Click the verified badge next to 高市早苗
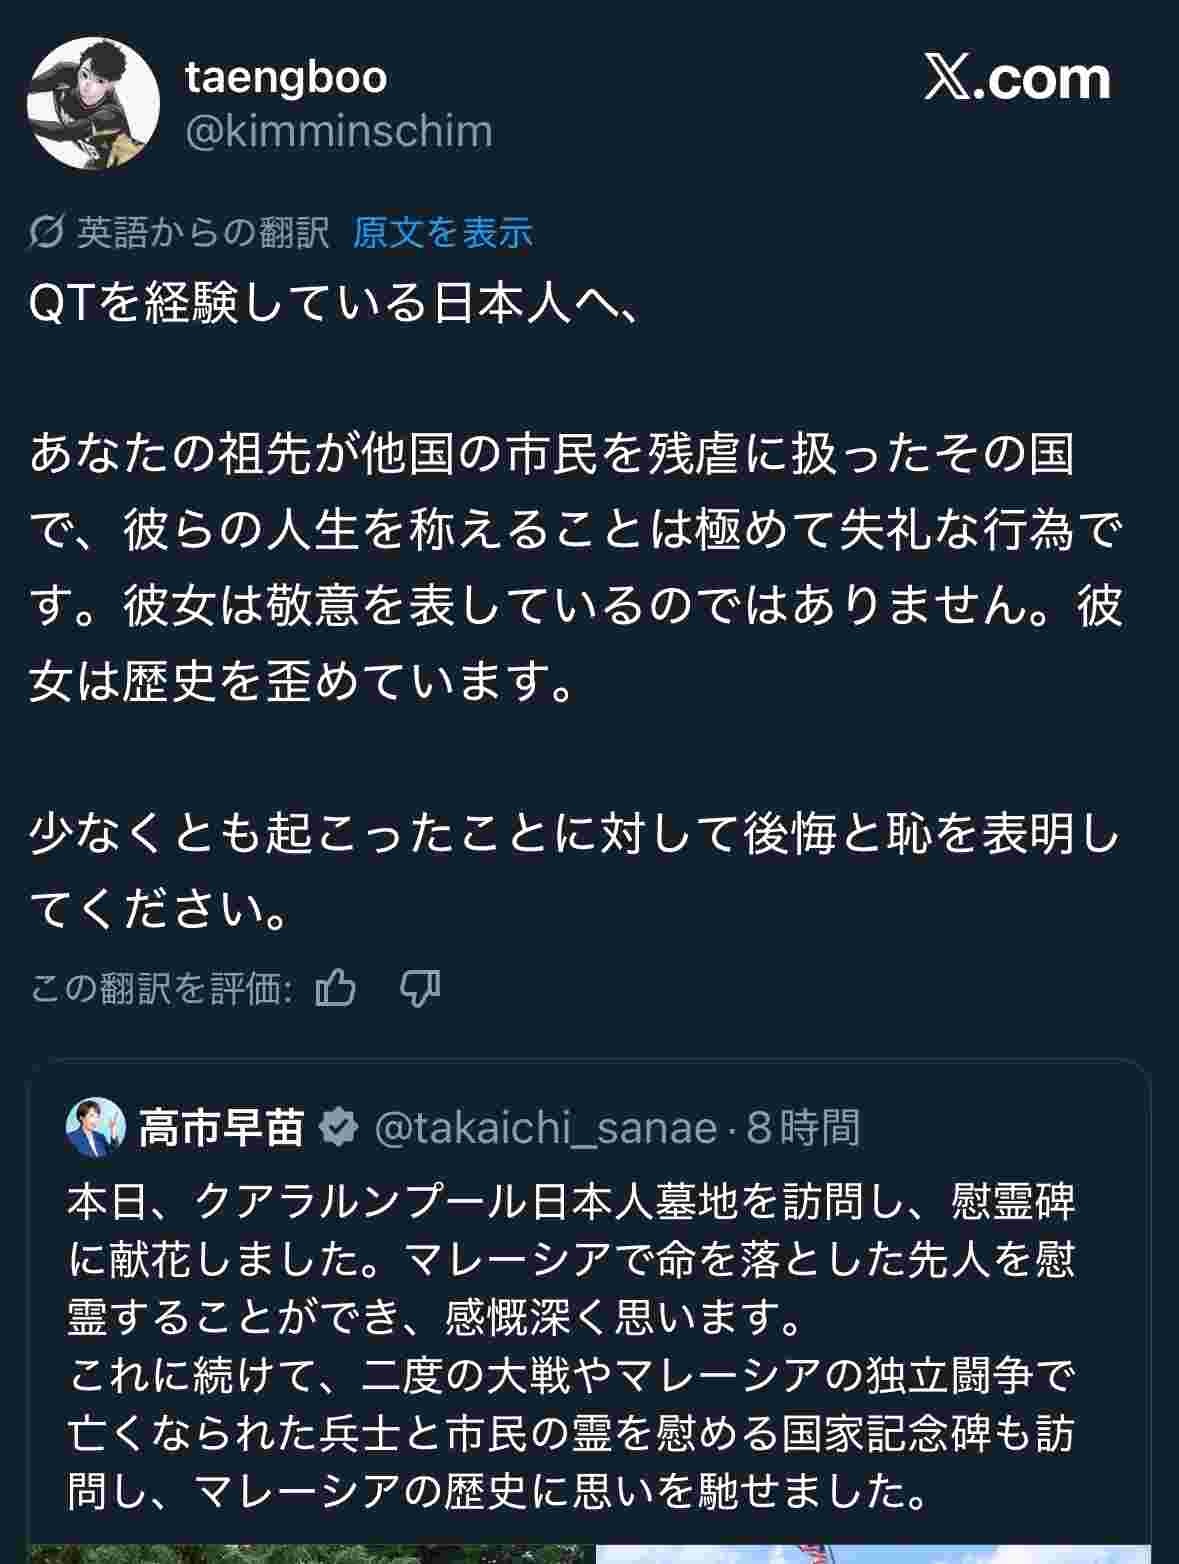The height and width of the screenshot is (1564, 1179). point(339,1127)
